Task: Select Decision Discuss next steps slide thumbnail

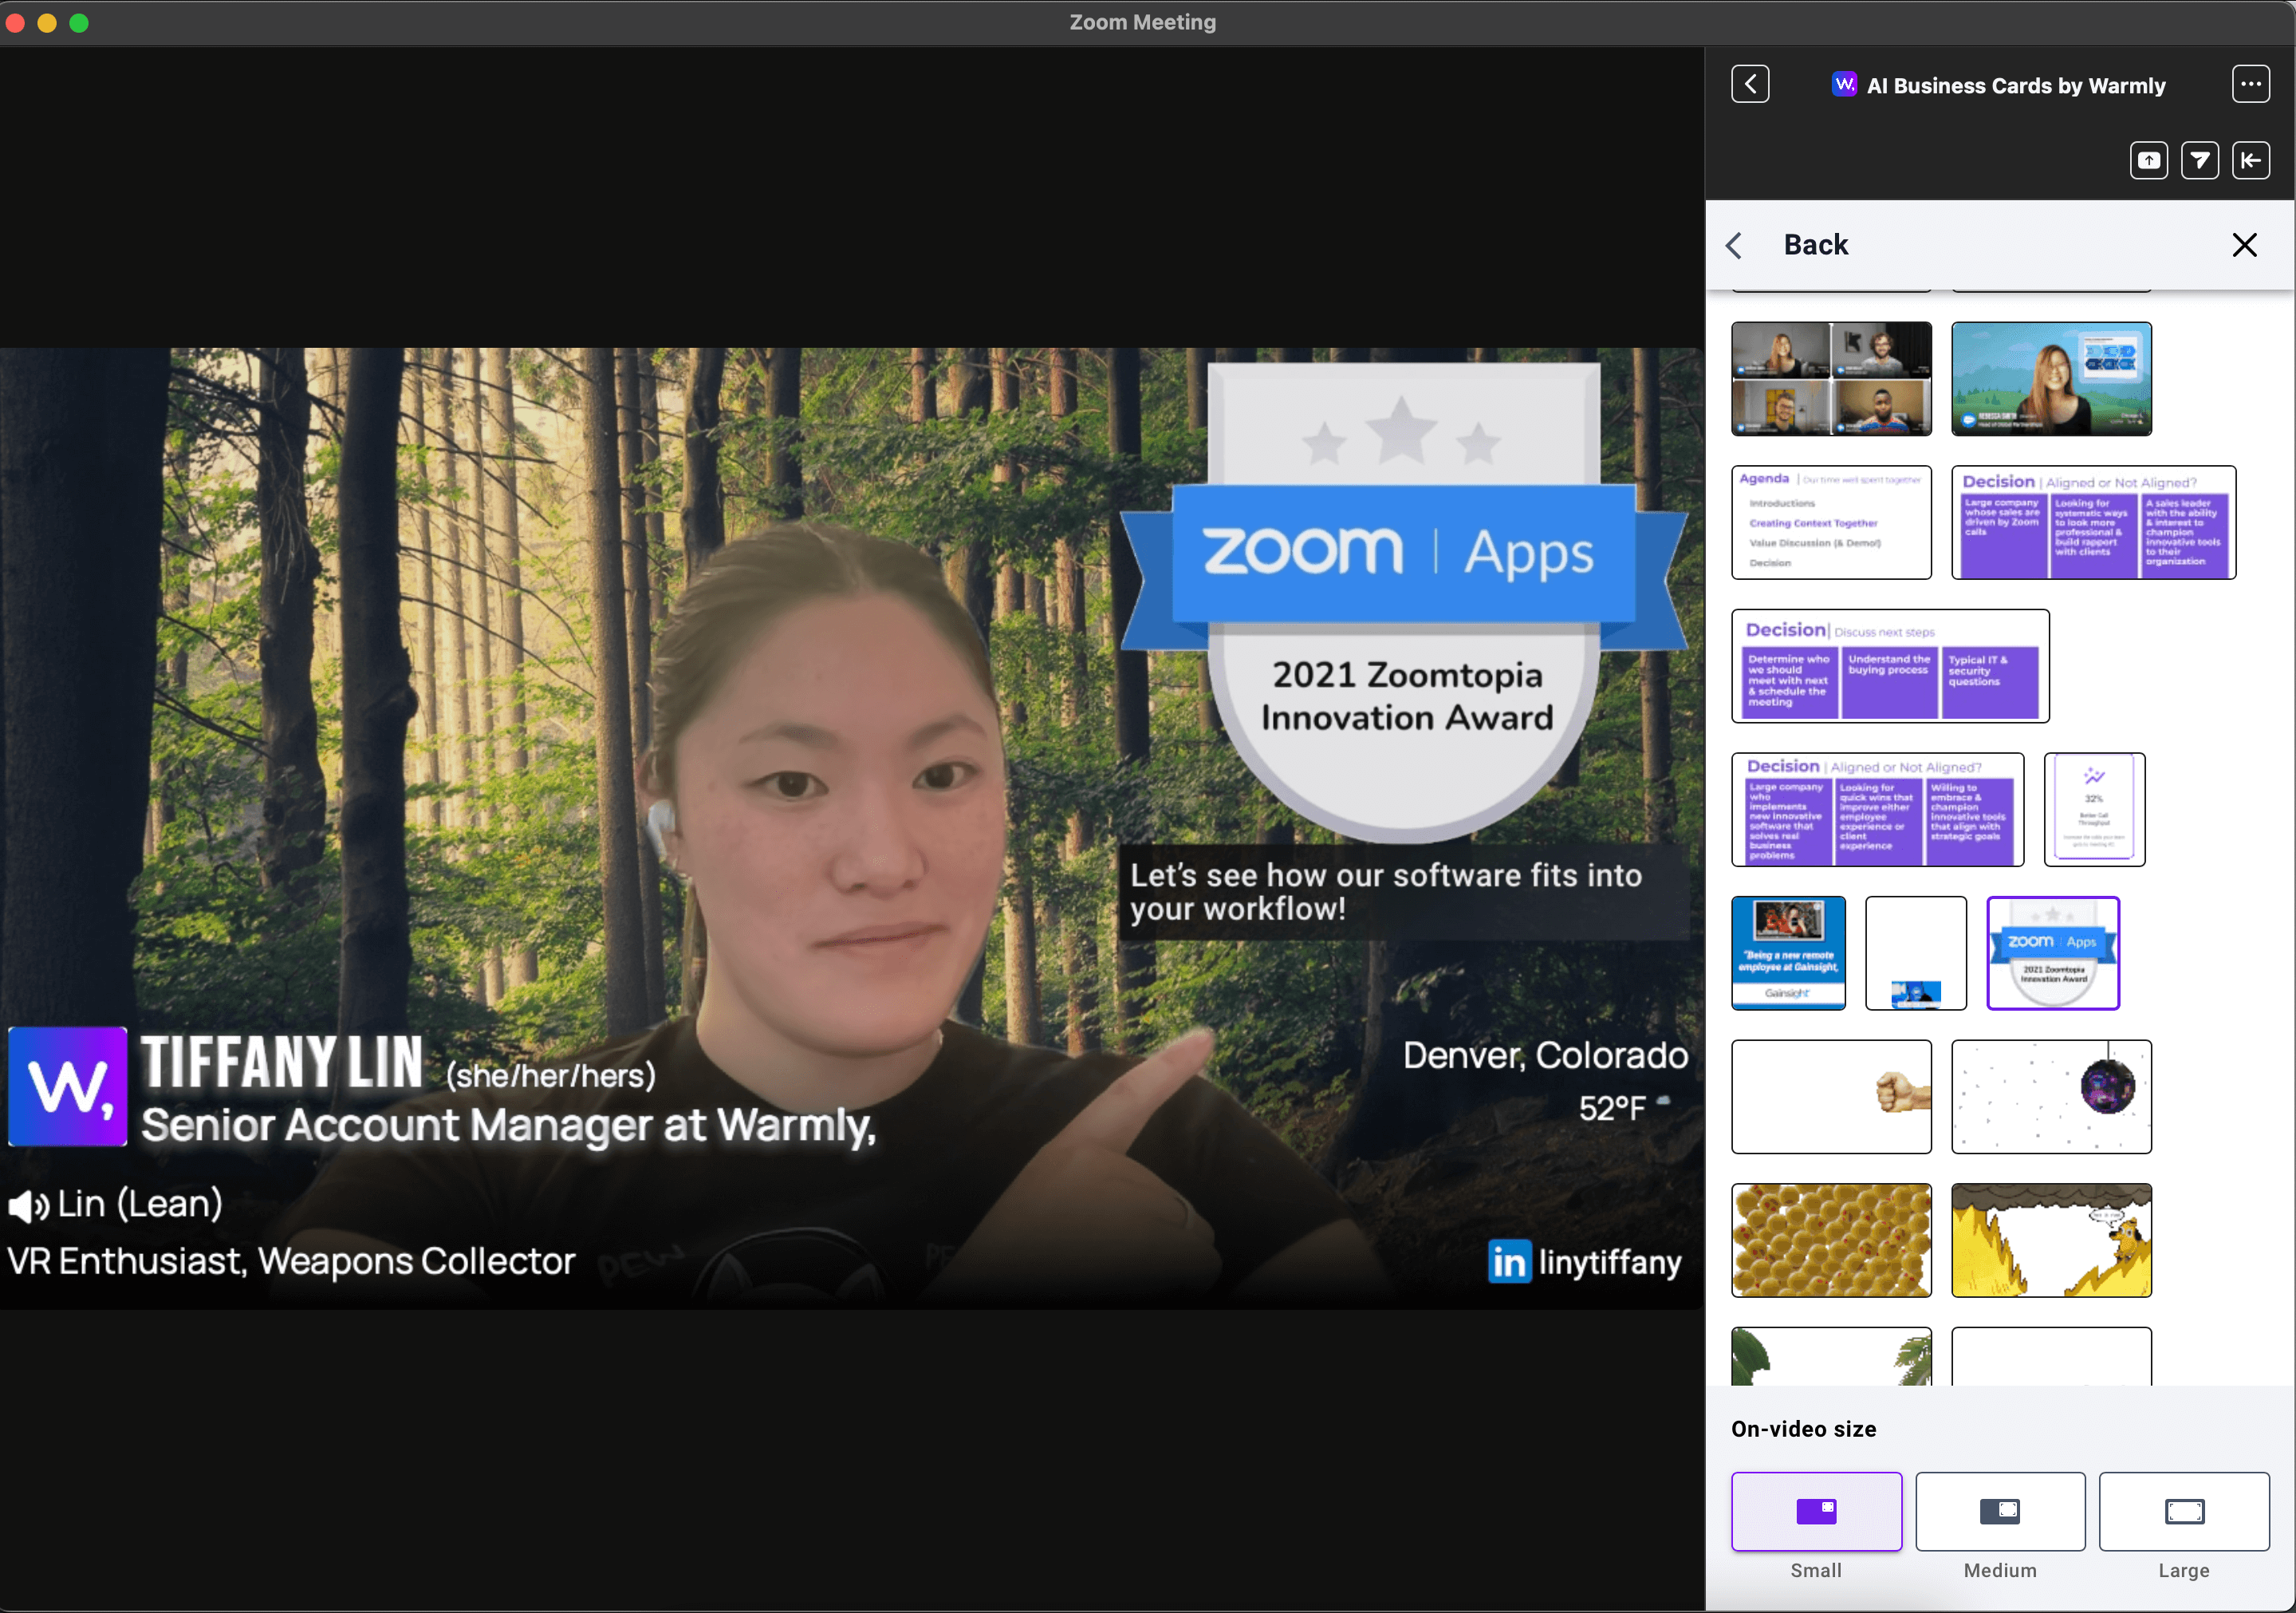Action: point(1890,666)
